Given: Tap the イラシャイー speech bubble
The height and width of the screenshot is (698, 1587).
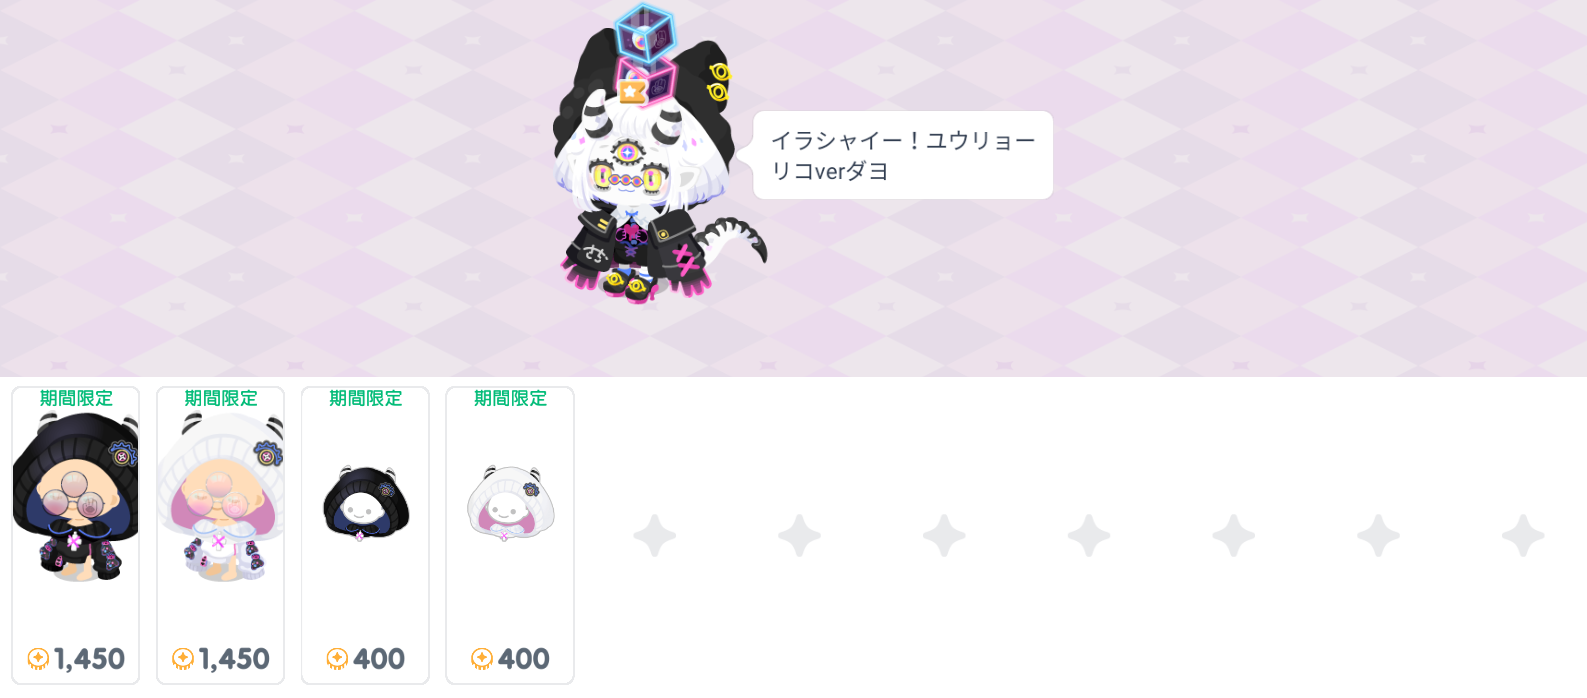Looking at the screenshot, I should click(x=902, y=155).
